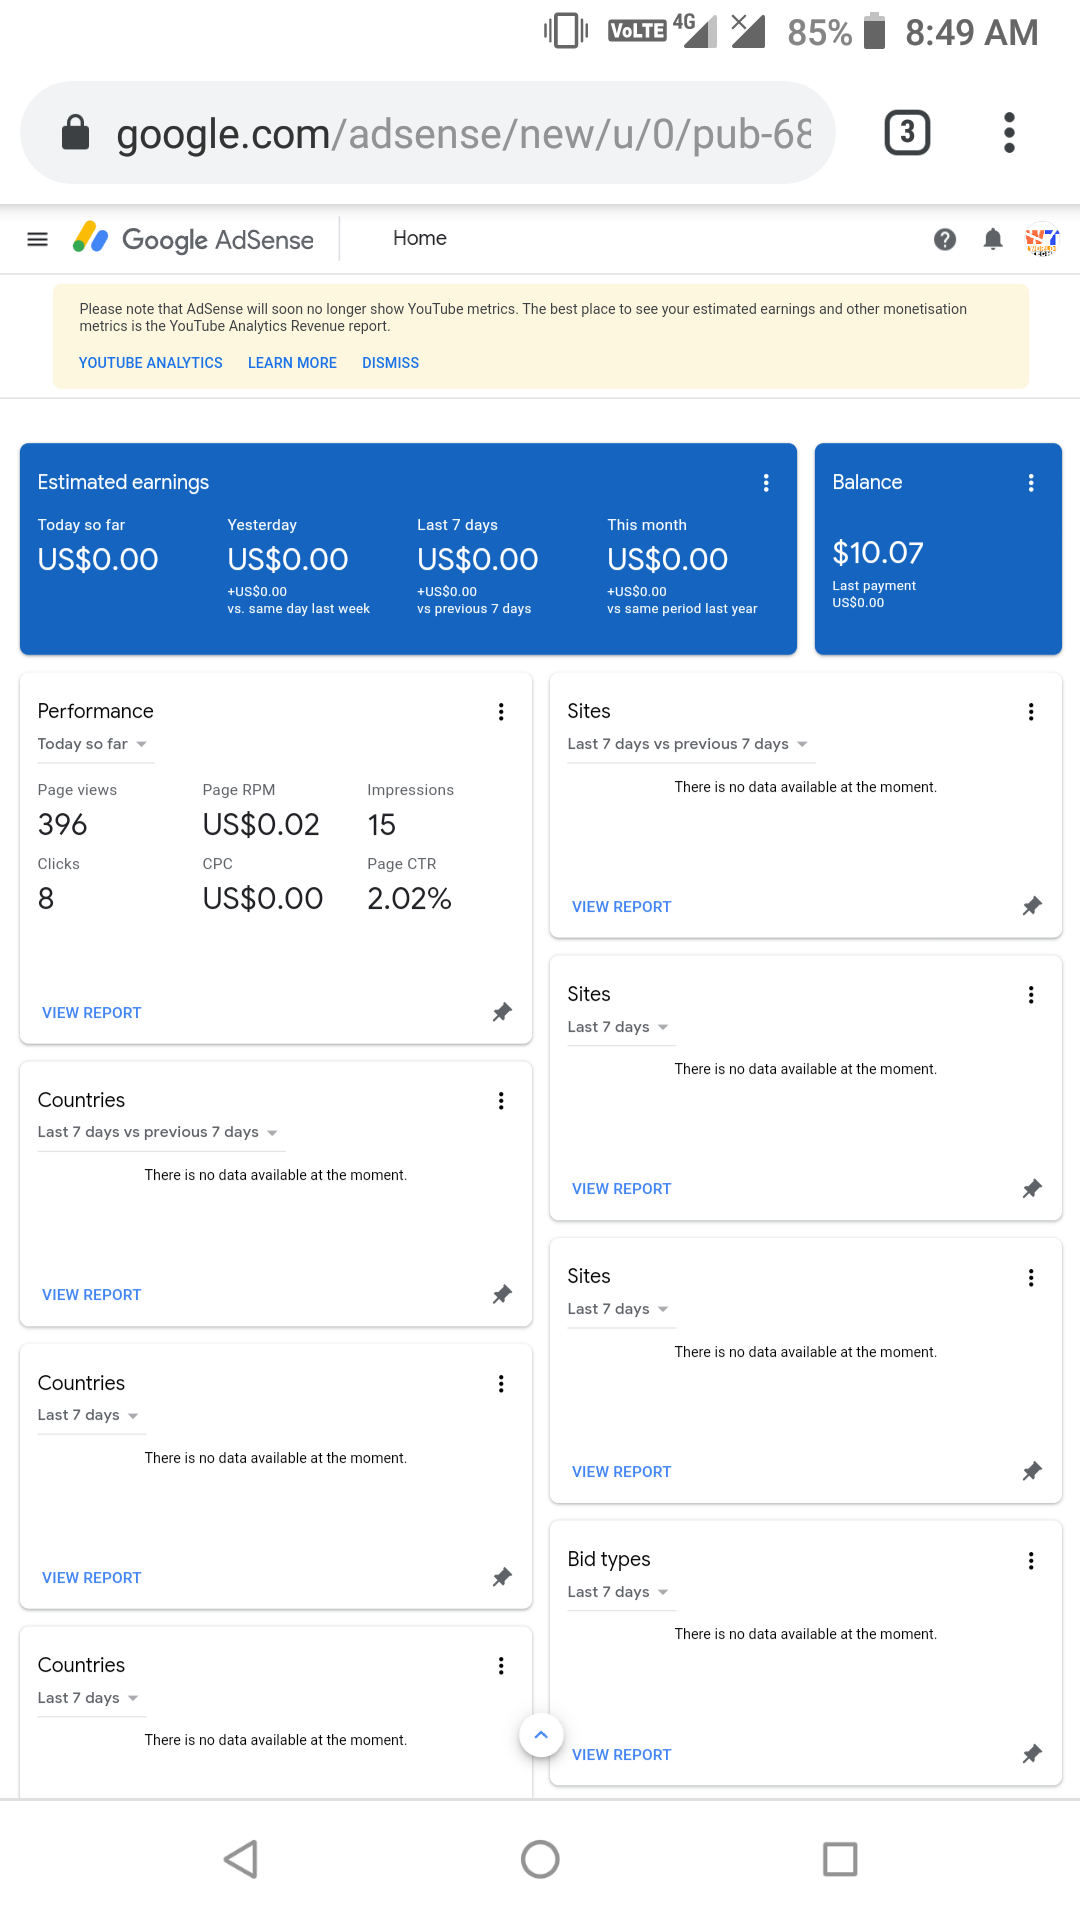View report for the Performance card

(x=92, y=1013)
